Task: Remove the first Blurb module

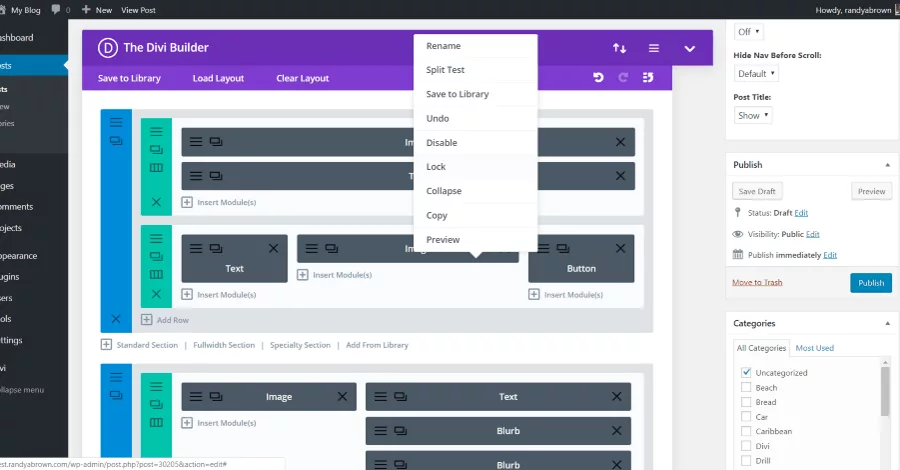Action: tap(616, 430)
